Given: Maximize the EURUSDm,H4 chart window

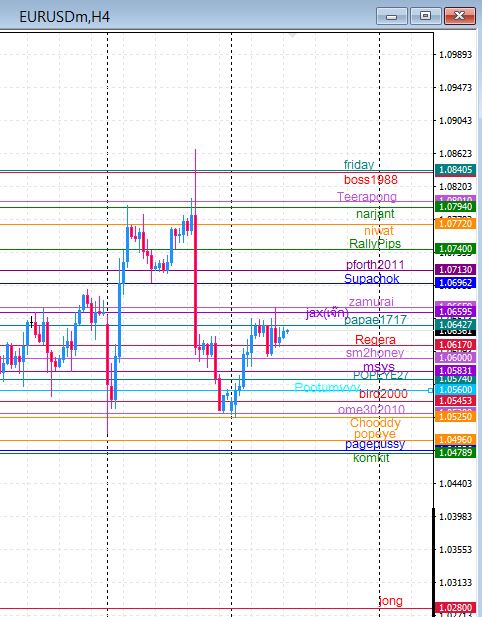Looking at the screenshot, I should click(425, 17).
